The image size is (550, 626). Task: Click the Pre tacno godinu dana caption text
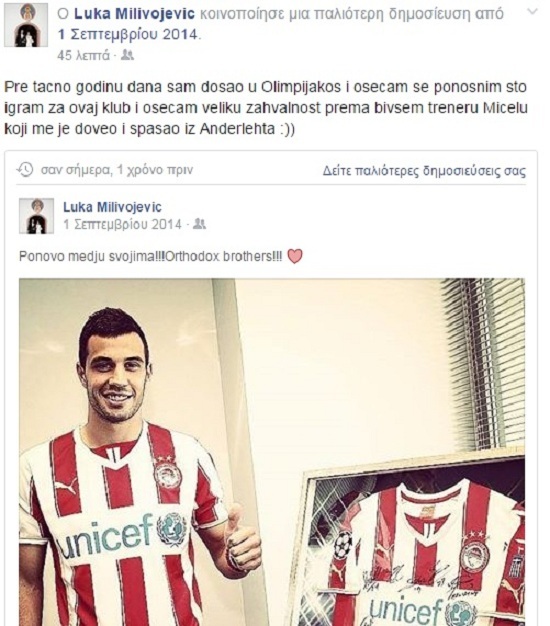(266, 108)
